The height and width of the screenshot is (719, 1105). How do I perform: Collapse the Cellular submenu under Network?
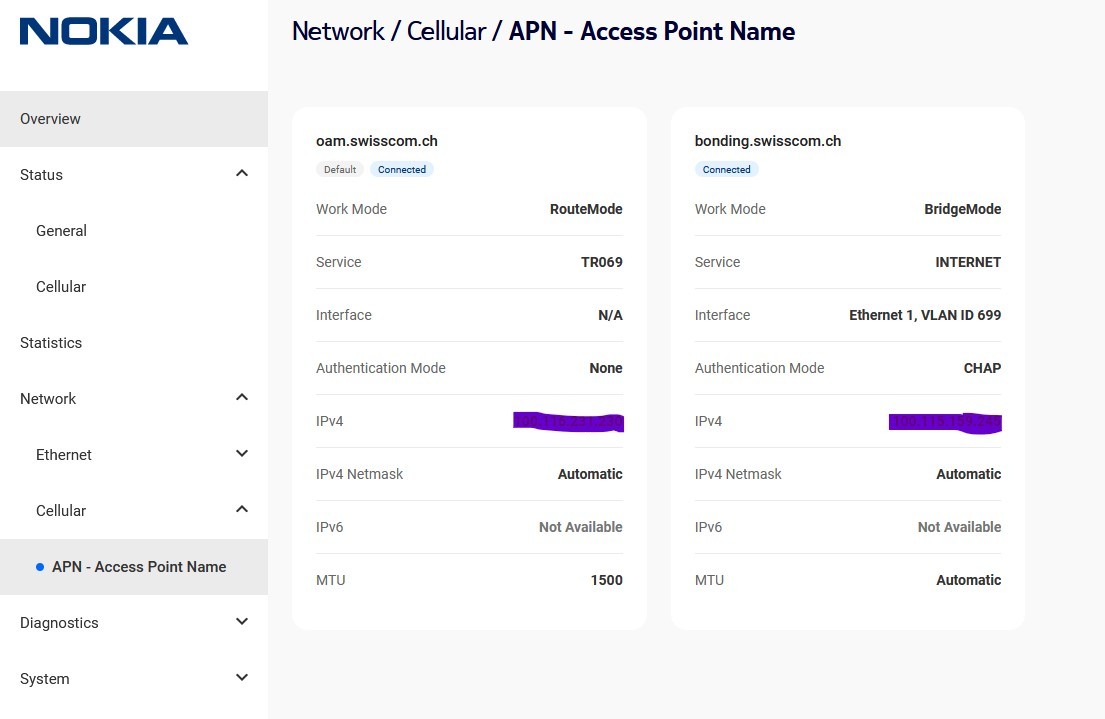point(241,510)
